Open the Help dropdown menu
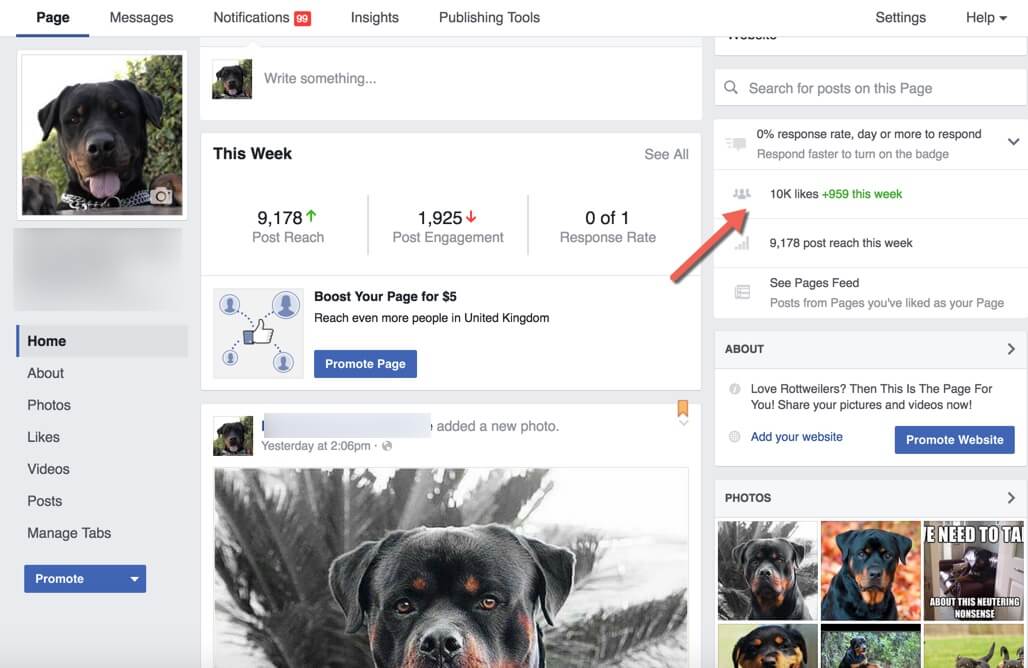The width and height of the screenshot is (1028, 668). [986, 17]
